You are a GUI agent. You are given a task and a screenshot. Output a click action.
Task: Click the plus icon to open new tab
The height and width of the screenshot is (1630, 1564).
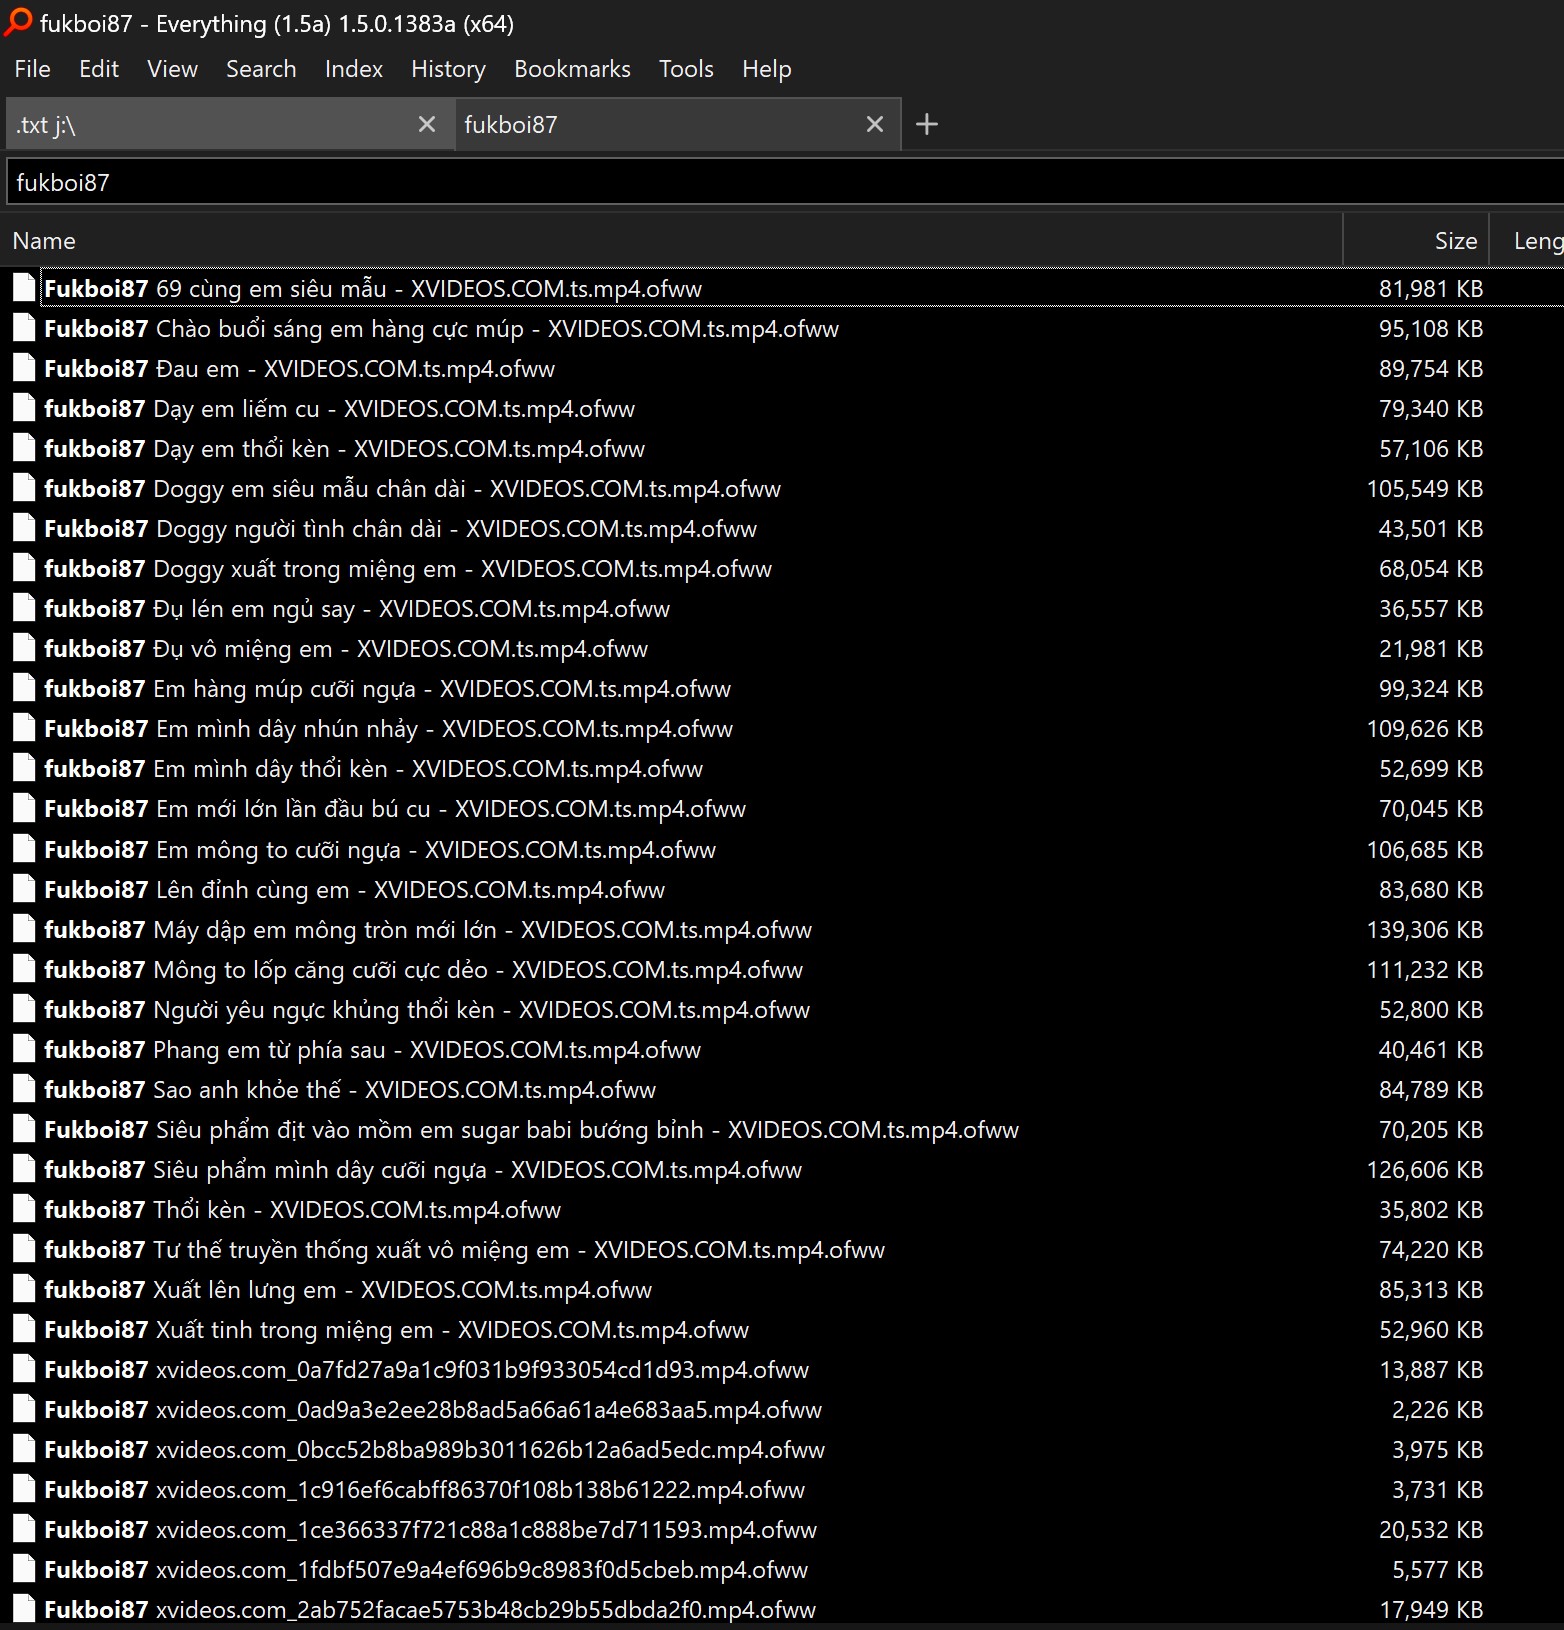[x=926, y=124]
